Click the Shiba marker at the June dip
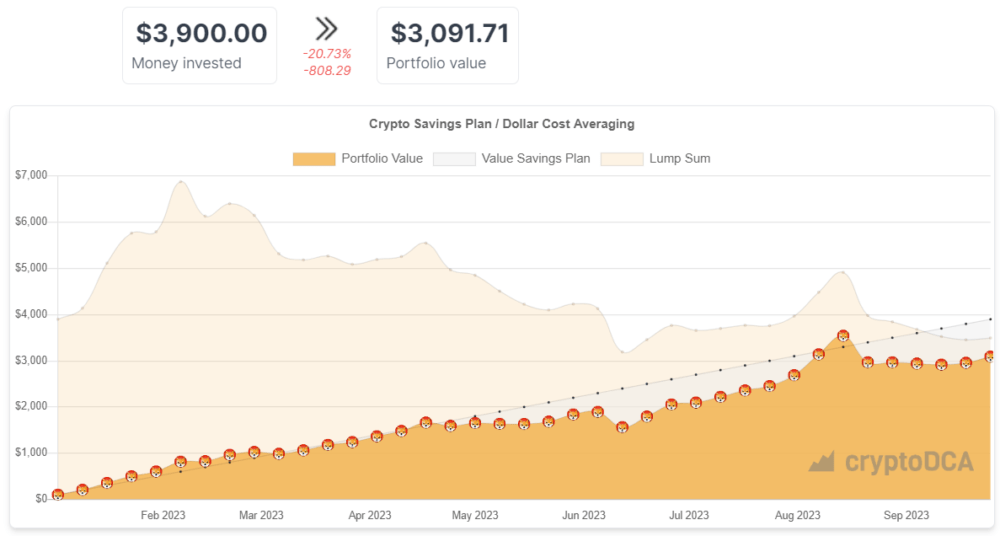 point(622,428)
